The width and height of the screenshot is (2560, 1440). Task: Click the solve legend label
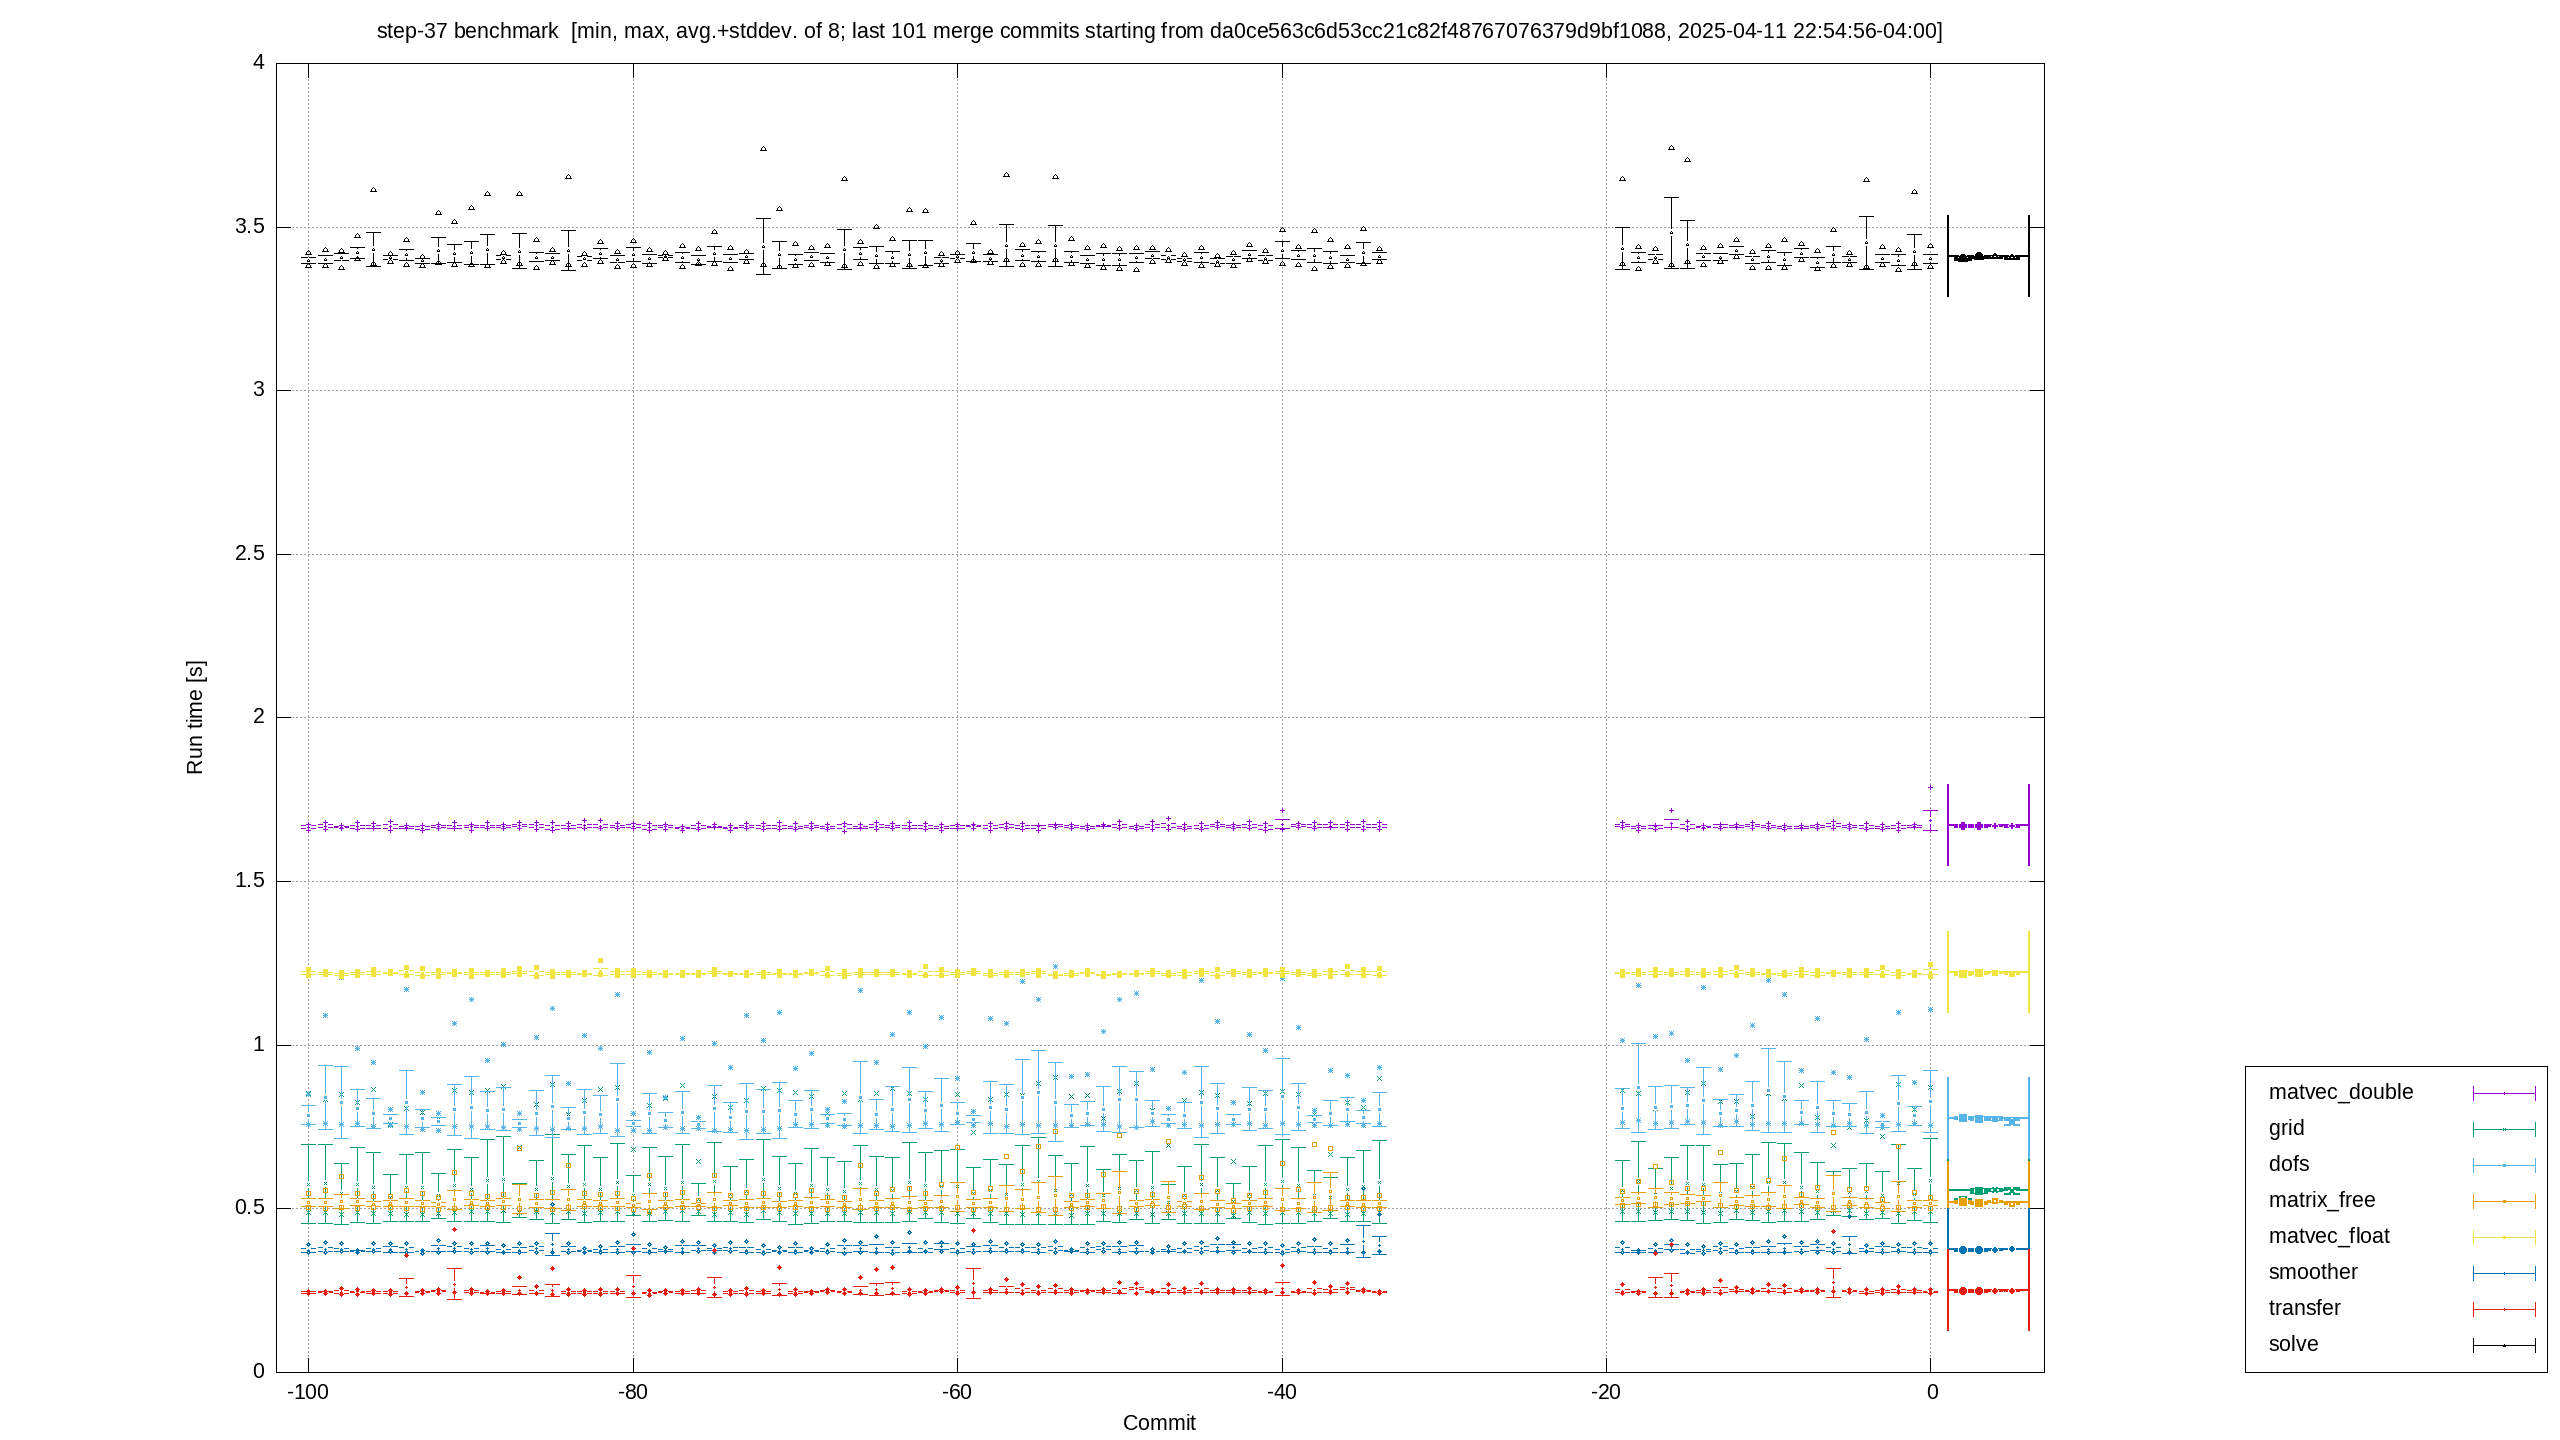[2293, 1344]
